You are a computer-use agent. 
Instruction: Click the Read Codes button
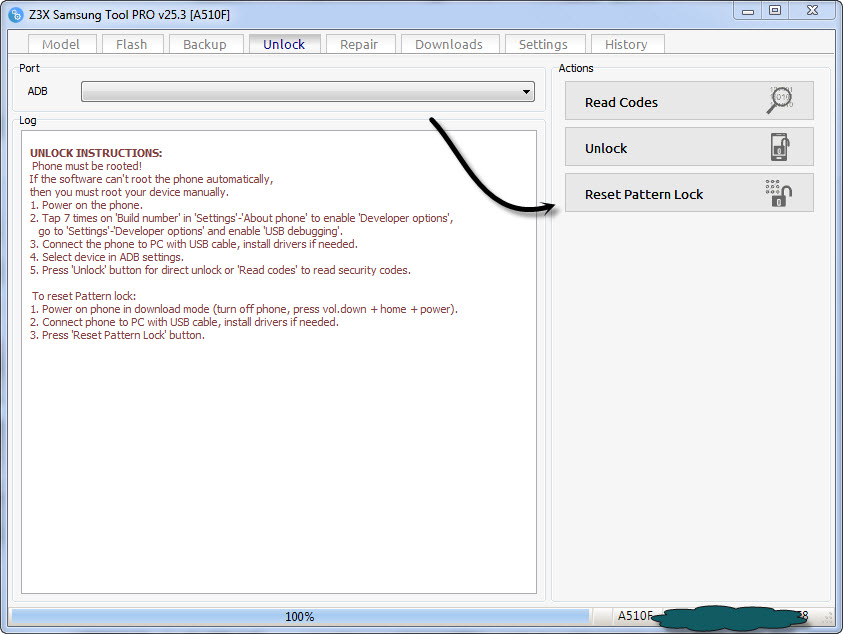[689, 101]
